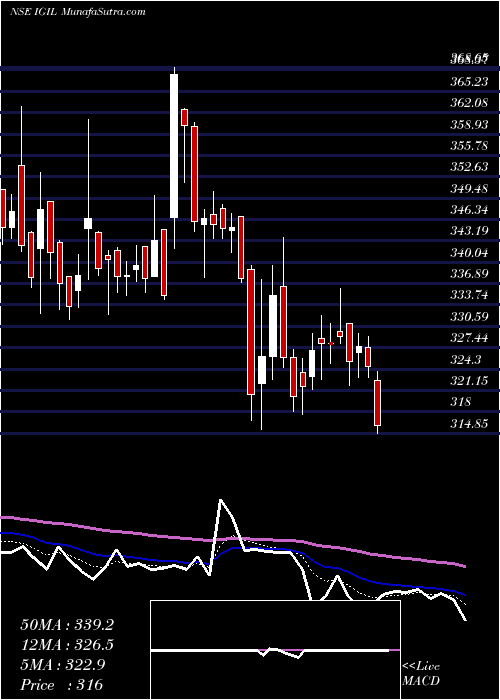Viewport: 500px width, 700px height.
Task: Click the 321.15 price level label
Action: 469,381
